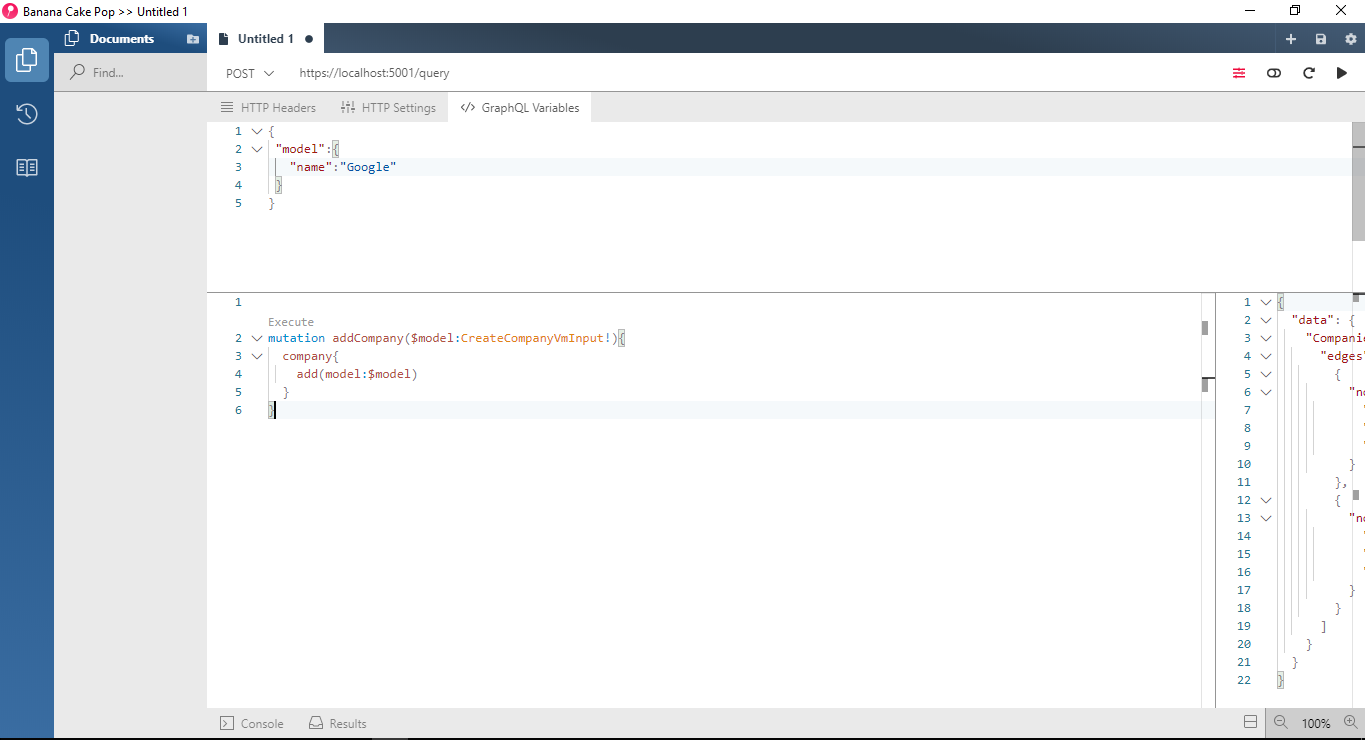
Task: Collapse line 2 of the mutation editor
Action: [x=257, y=337]
